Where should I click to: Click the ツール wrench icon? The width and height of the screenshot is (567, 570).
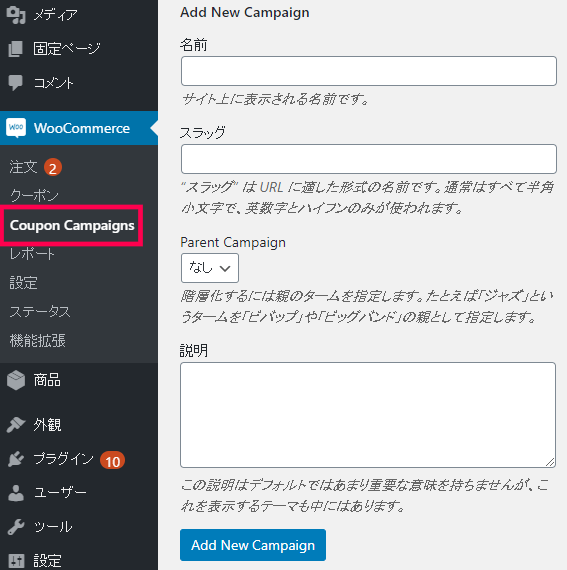pos(16,527)
